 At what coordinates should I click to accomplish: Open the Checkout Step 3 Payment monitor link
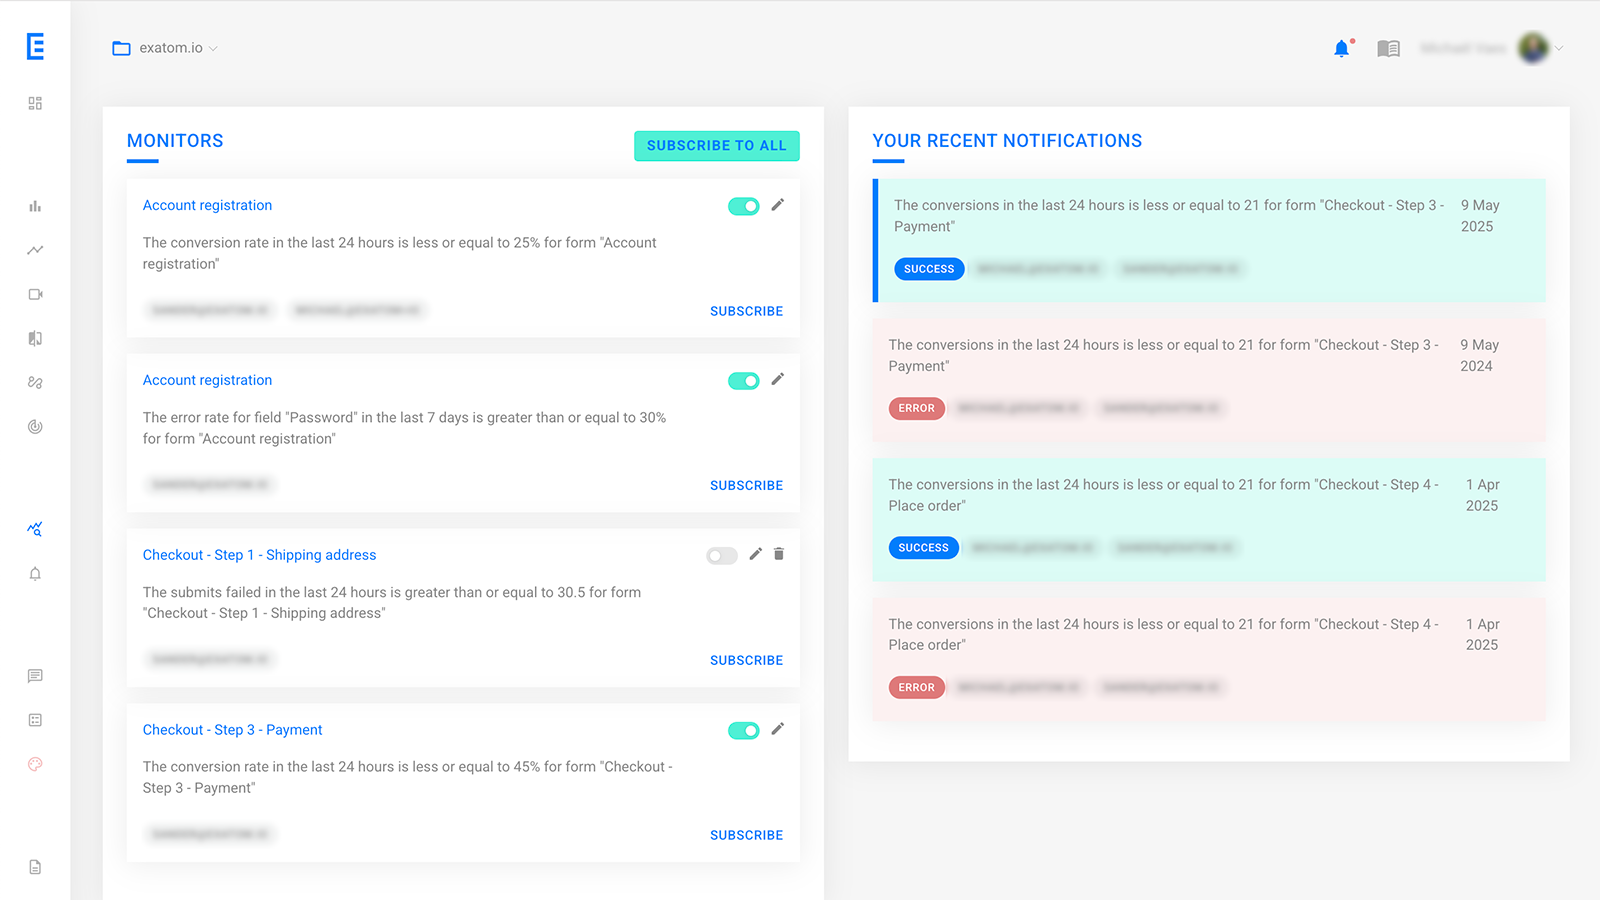coord(232,730)
